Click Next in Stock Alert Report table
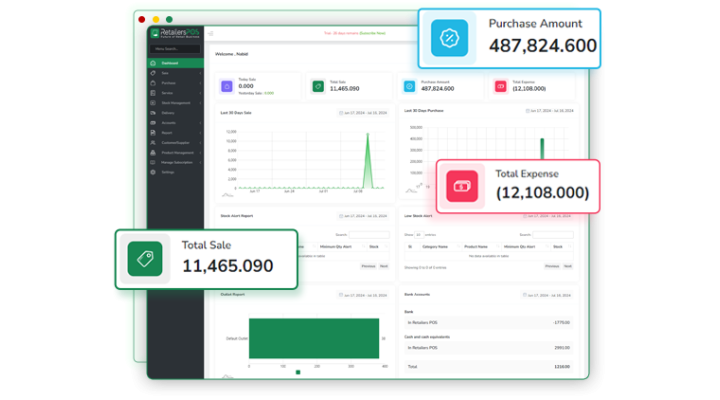This screenshot has width=720, height=400. (x=384, y=266)
